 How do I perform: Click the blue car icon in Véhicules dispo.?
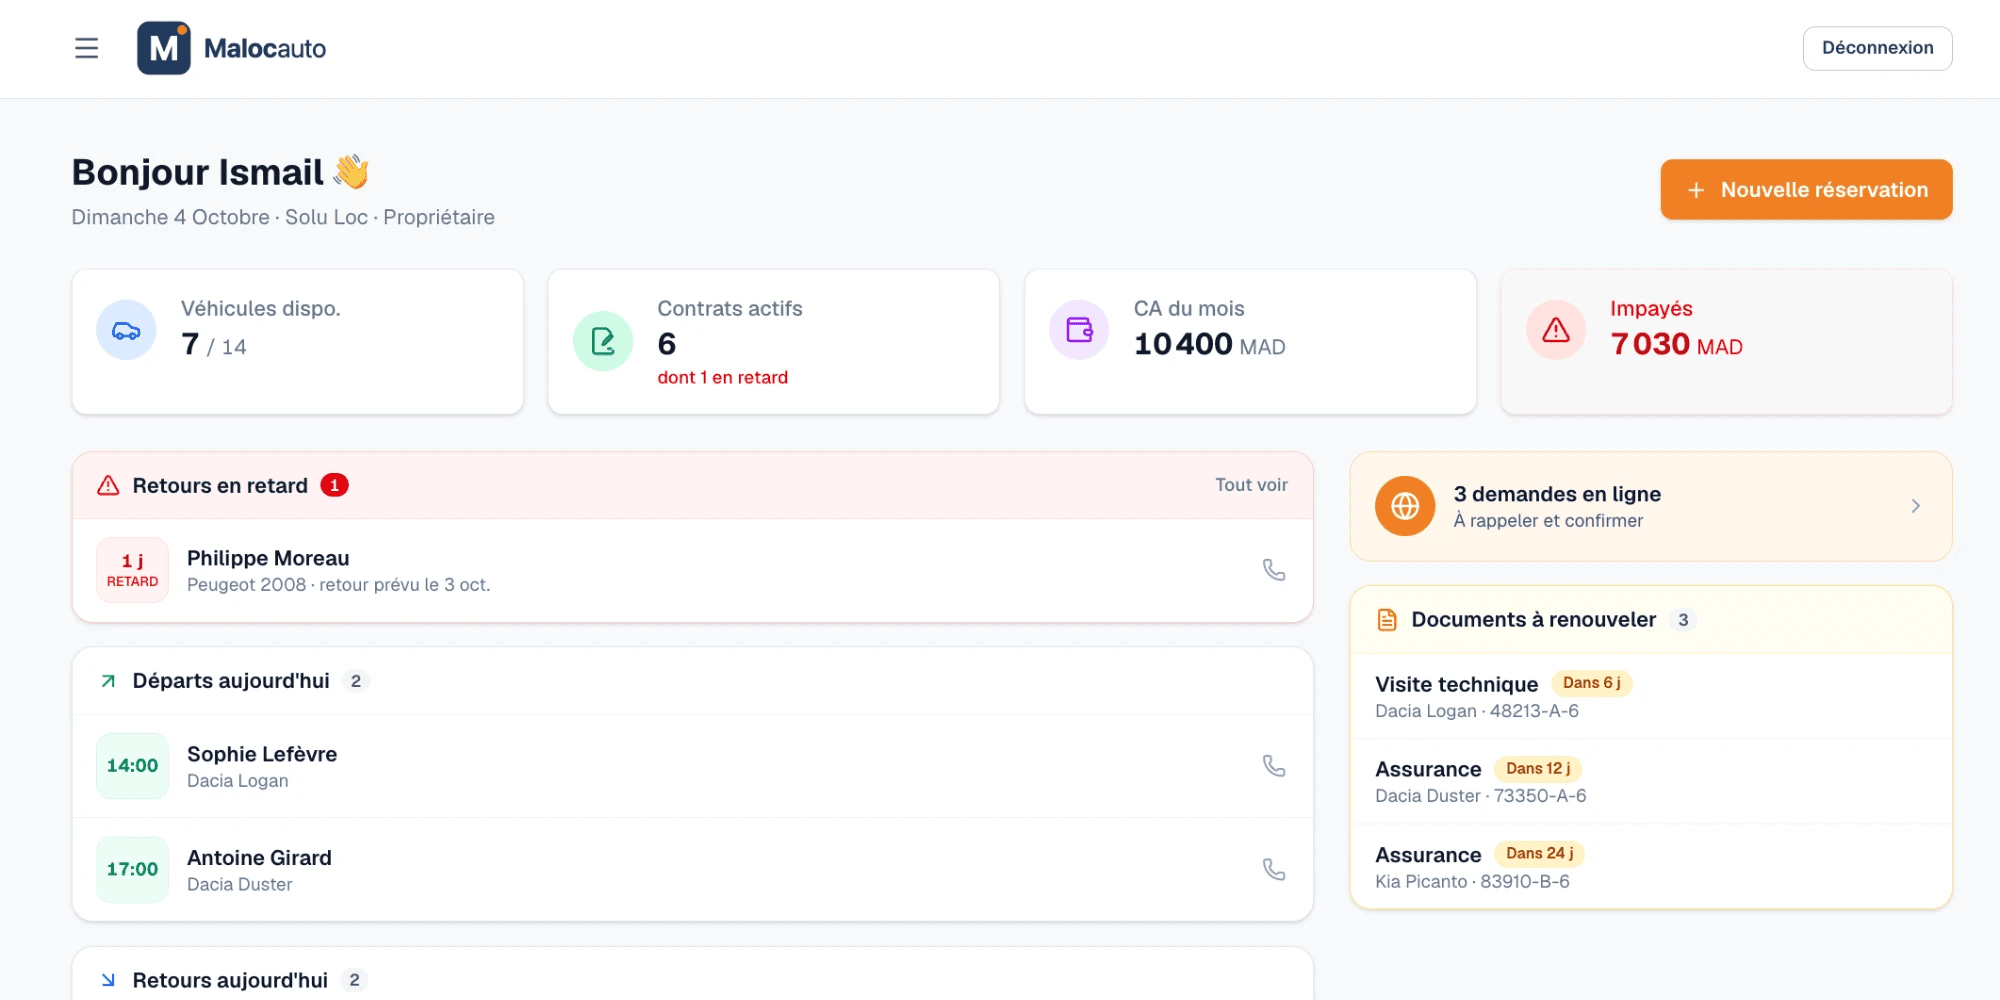pyautogui.click(x=126, y=330)
